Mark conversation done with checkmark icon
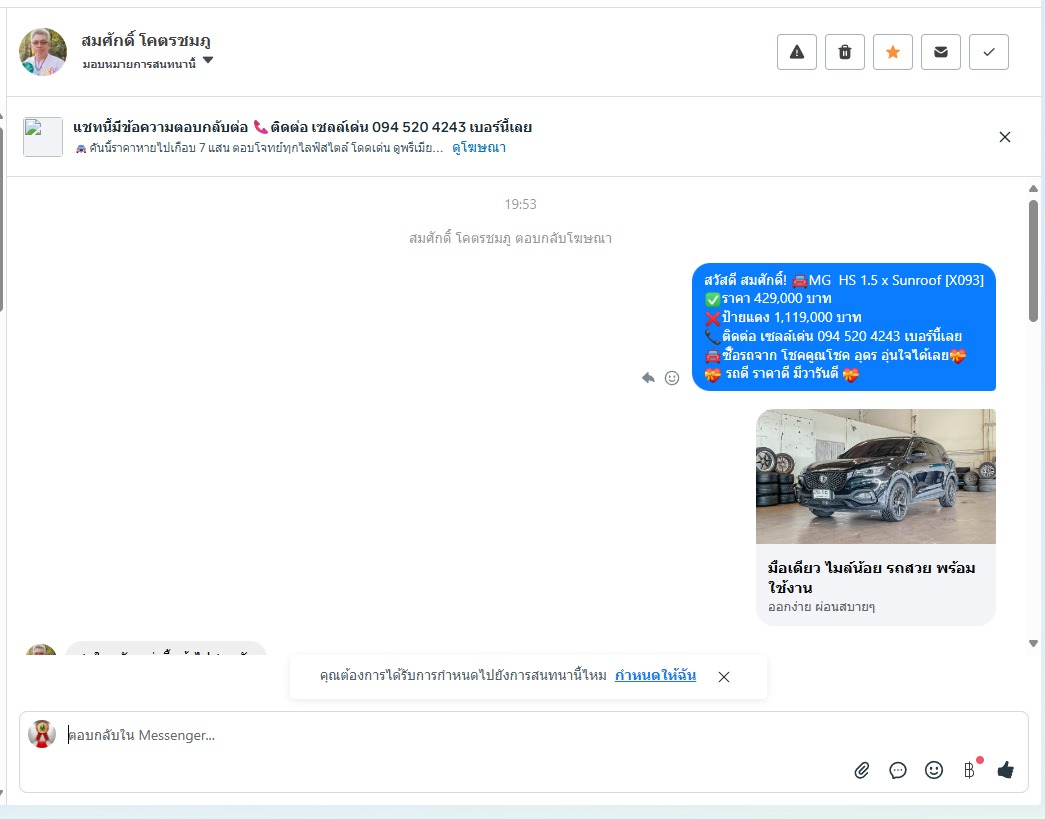This screenshot has height=819, width=1045. coord(988,52)
